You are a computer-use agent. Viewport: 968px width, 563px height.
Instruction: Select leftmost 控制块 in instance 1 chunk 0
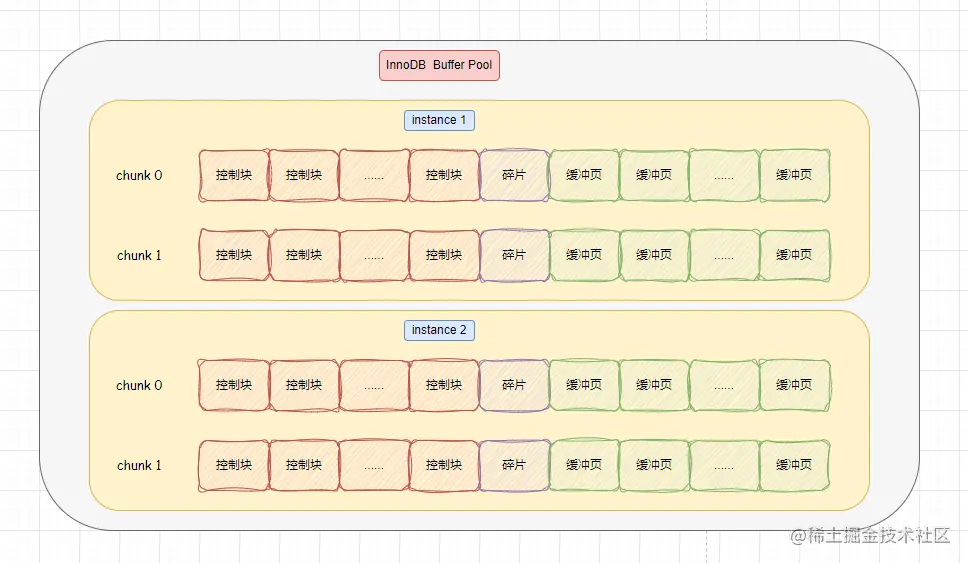click(234, 175)
